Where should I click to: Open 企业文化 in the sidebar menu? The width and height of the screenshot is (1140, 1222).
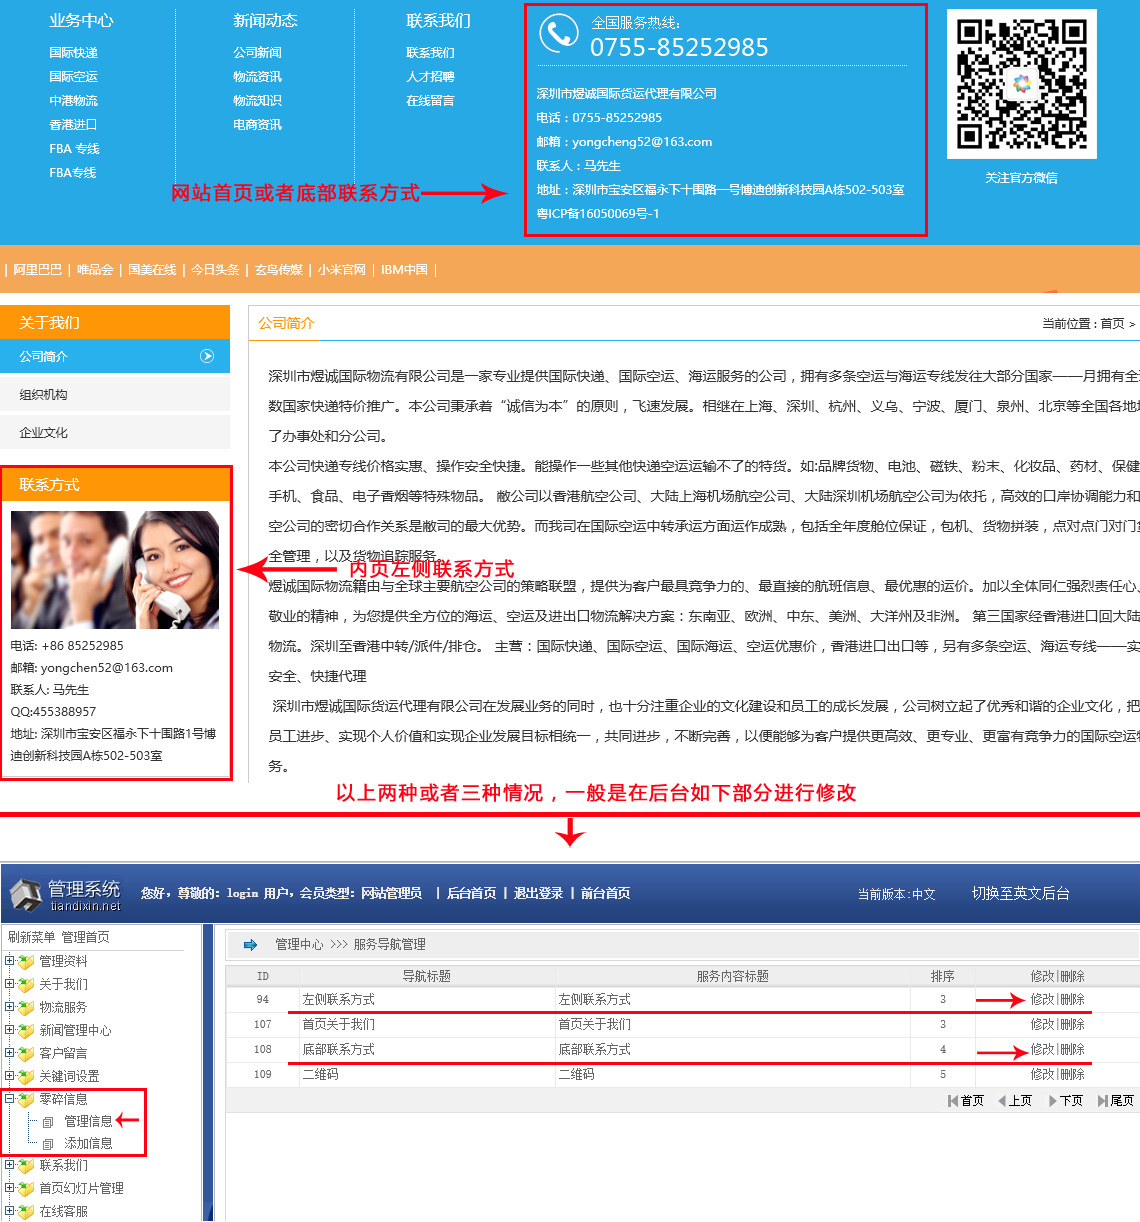[x=43, y=433]
